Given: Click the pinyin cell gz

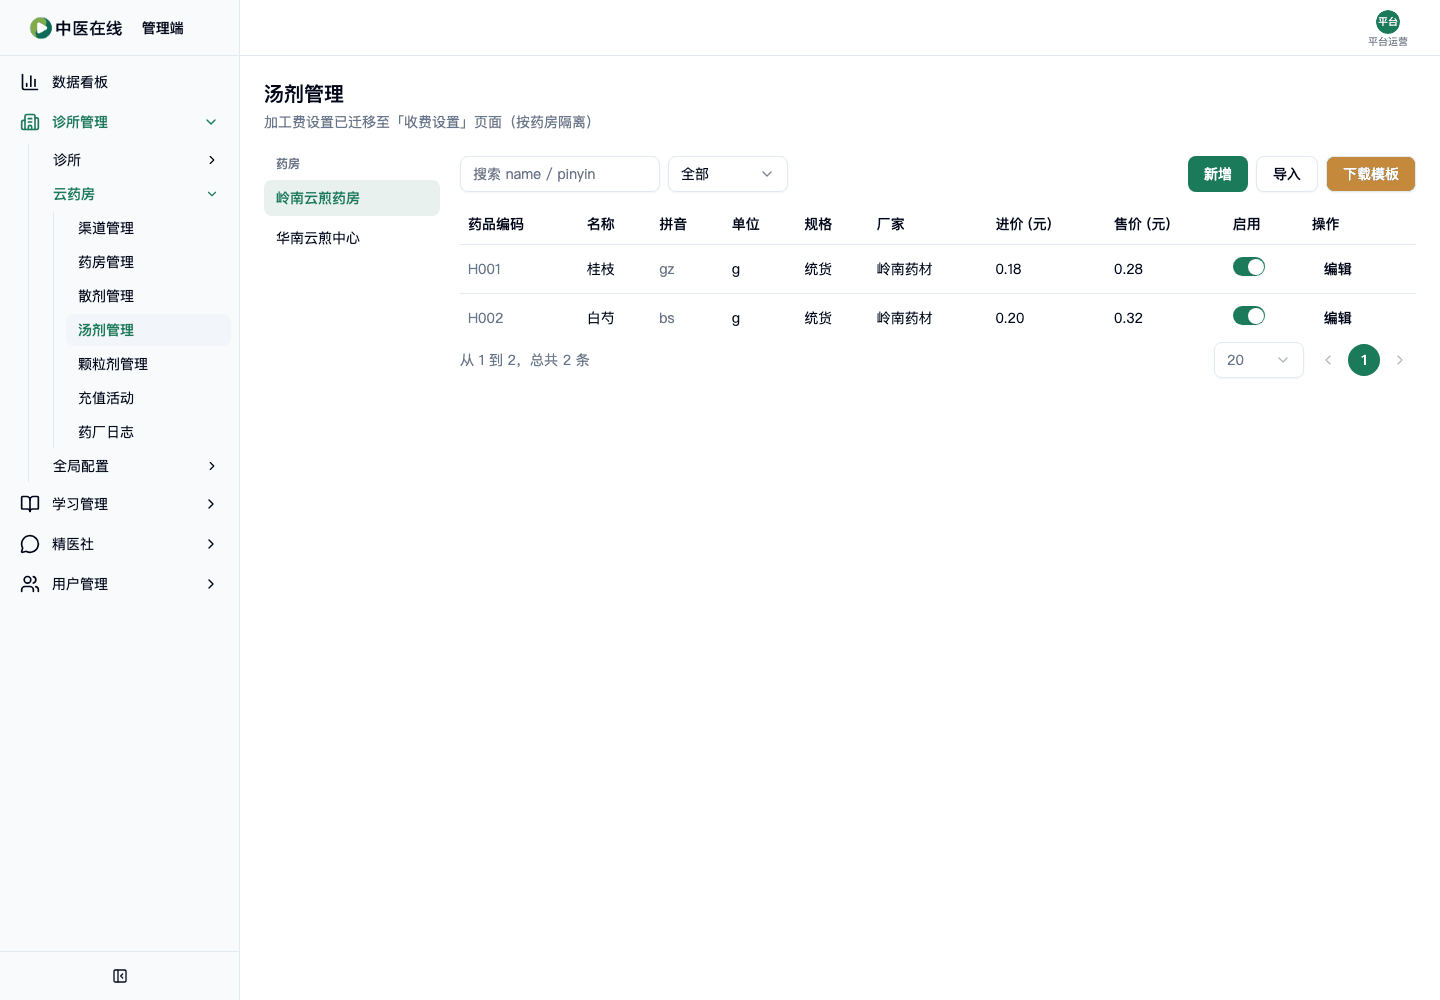Looking at the screenshot, I should (x=667, y=269).
